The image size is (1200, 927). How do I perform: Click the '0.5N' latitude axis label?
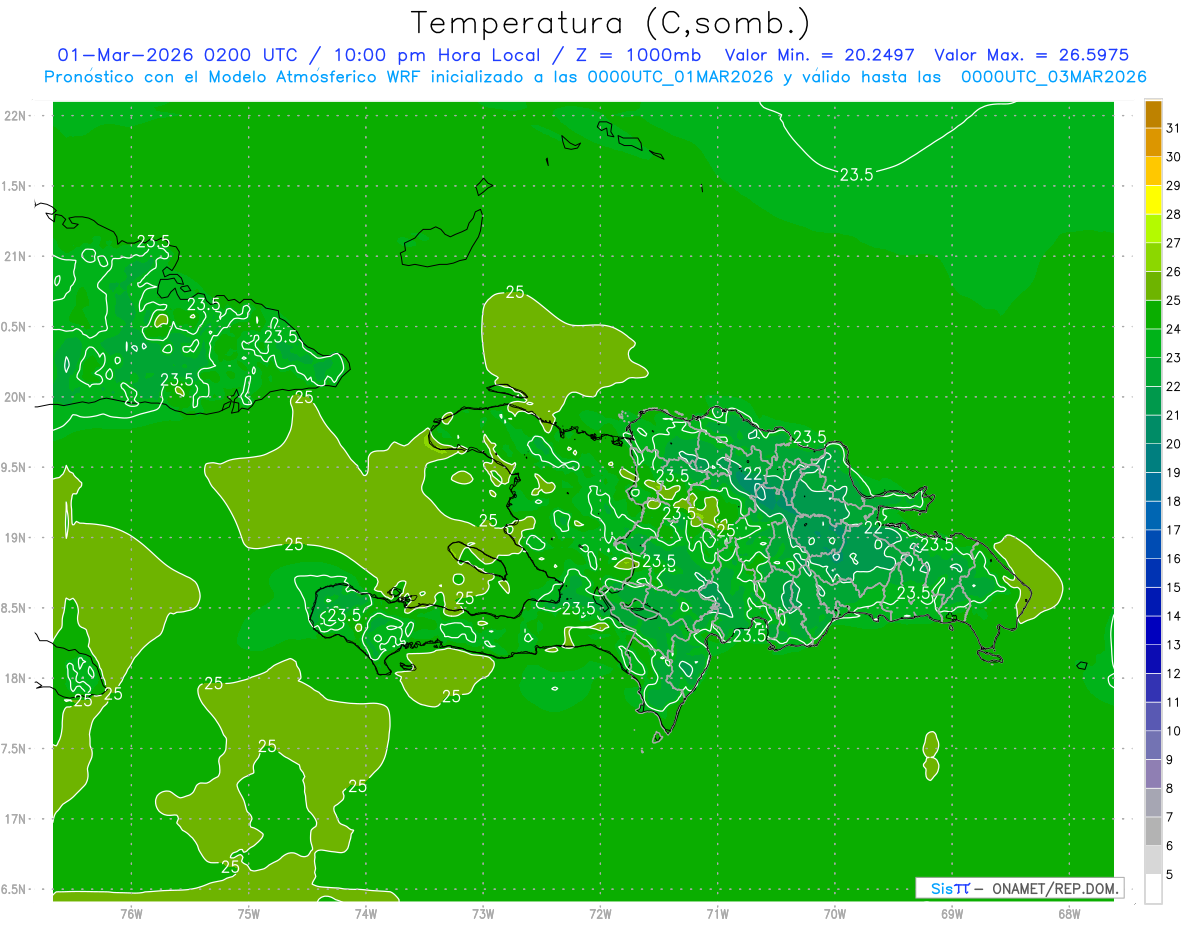14,327
